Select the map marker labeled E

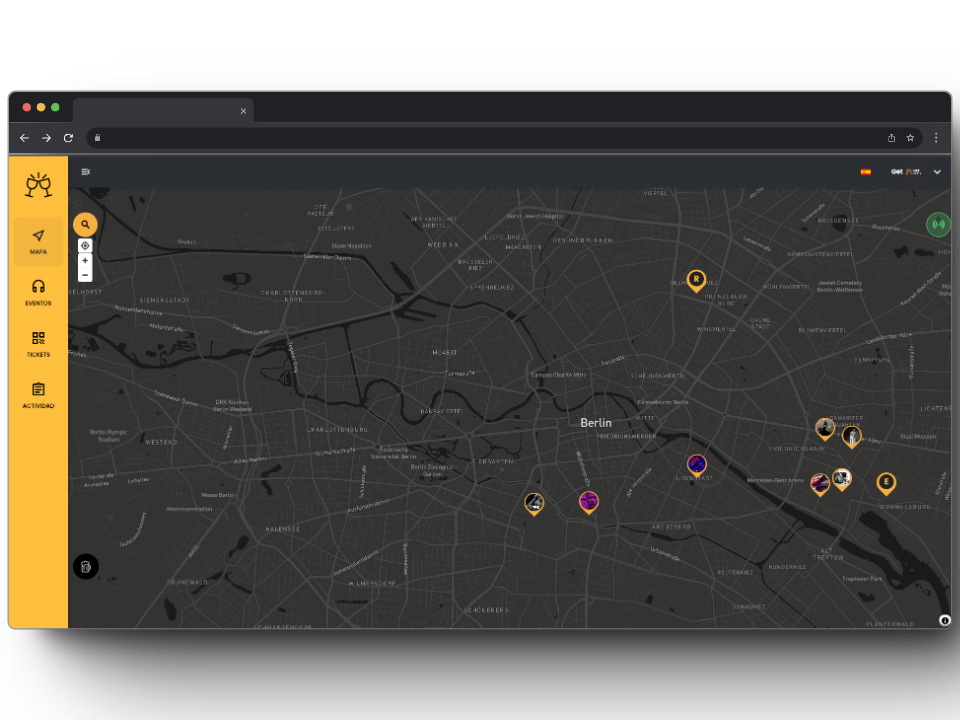pyautogui.click(x=886, y=484)
